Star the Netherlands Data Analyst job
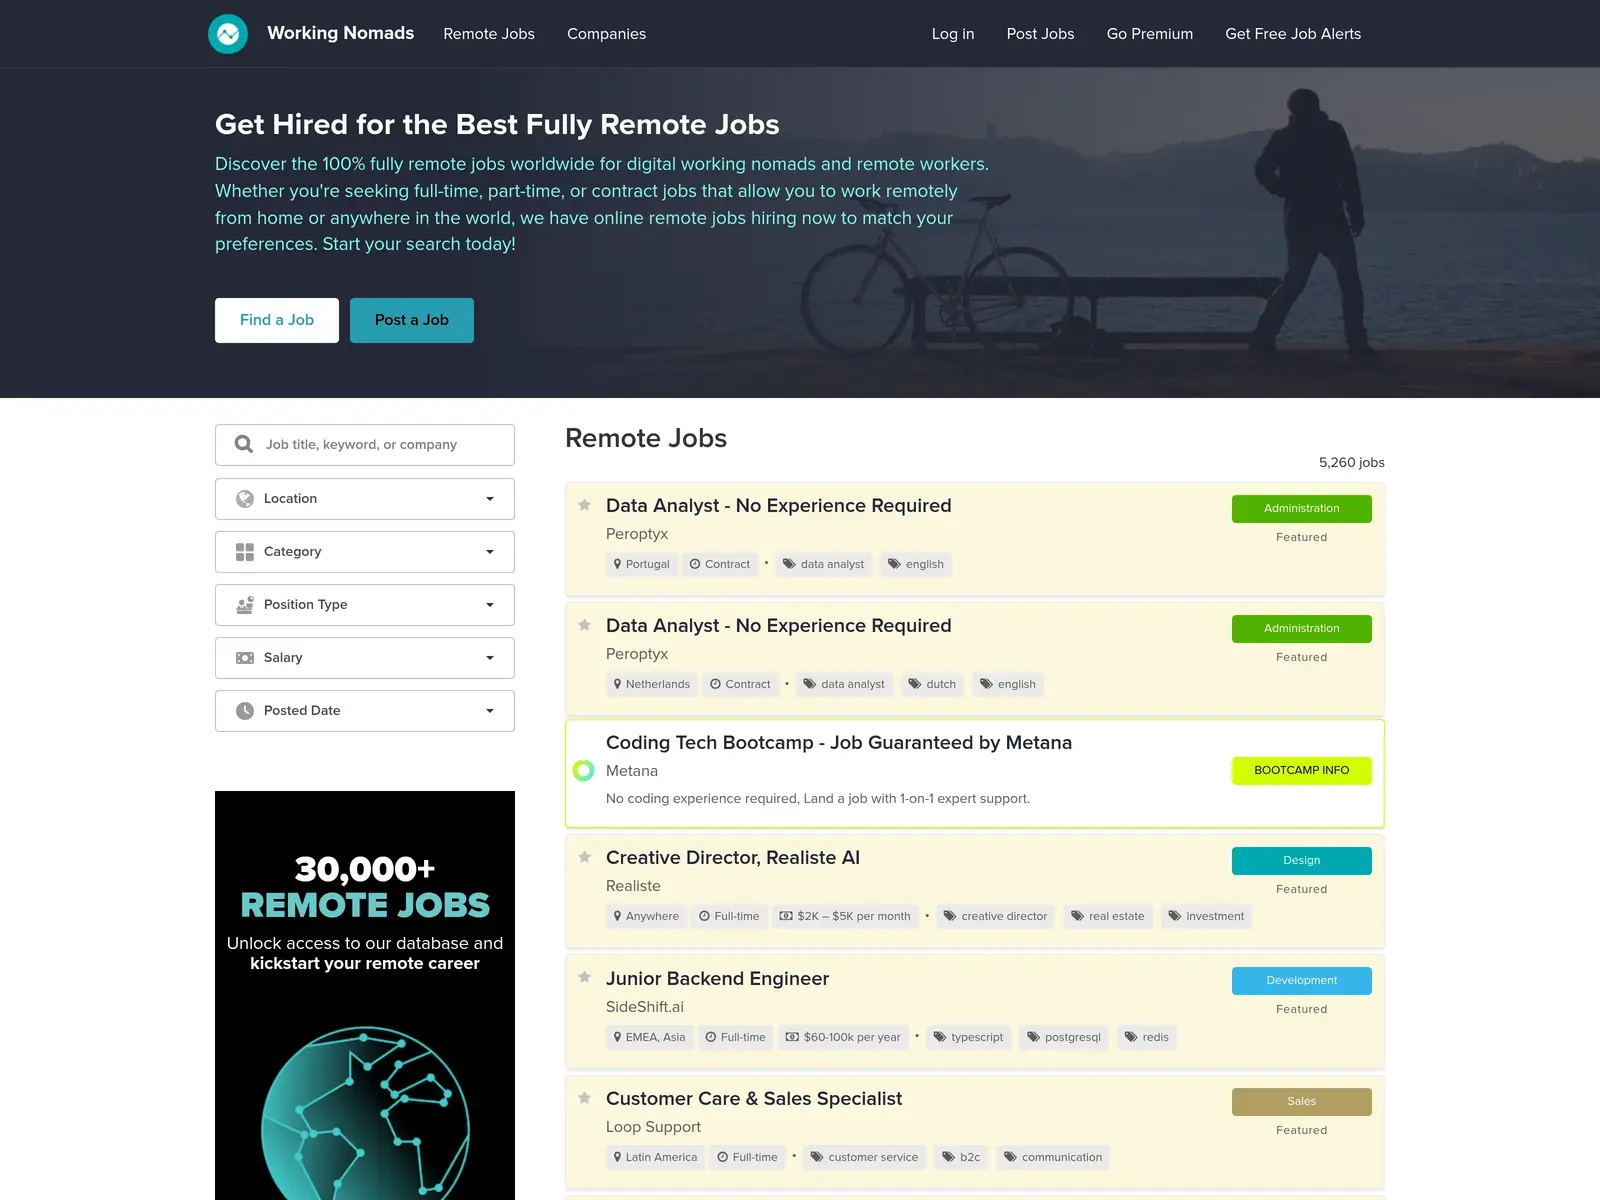 point(585,625)
